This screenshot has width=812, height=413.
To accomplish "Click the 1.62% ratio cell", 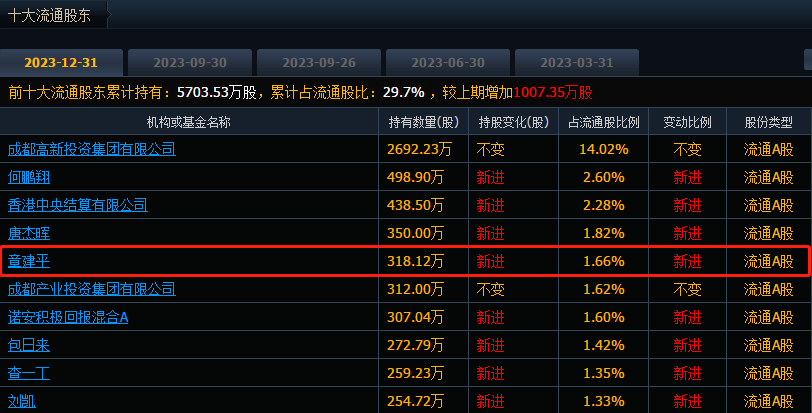I will (604, 289).
